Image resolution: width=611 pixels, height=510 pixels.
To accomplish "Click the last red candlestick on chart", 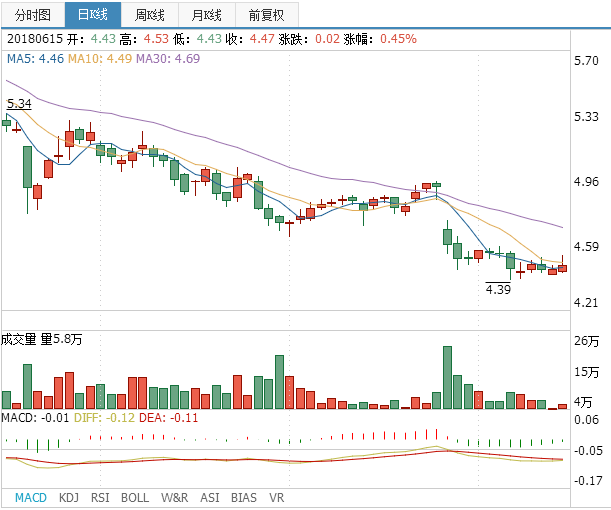I will 562,268.
